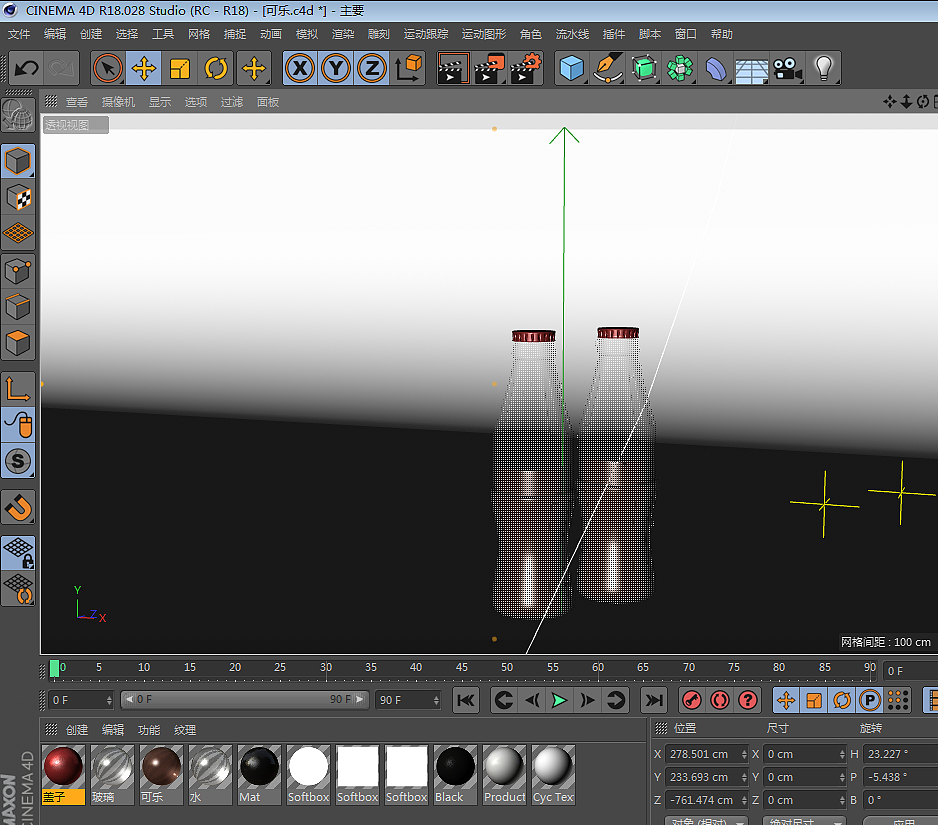Open the 插件 menu
The height and width of the screenshot is (825, 938).
[x=614, y=34]
